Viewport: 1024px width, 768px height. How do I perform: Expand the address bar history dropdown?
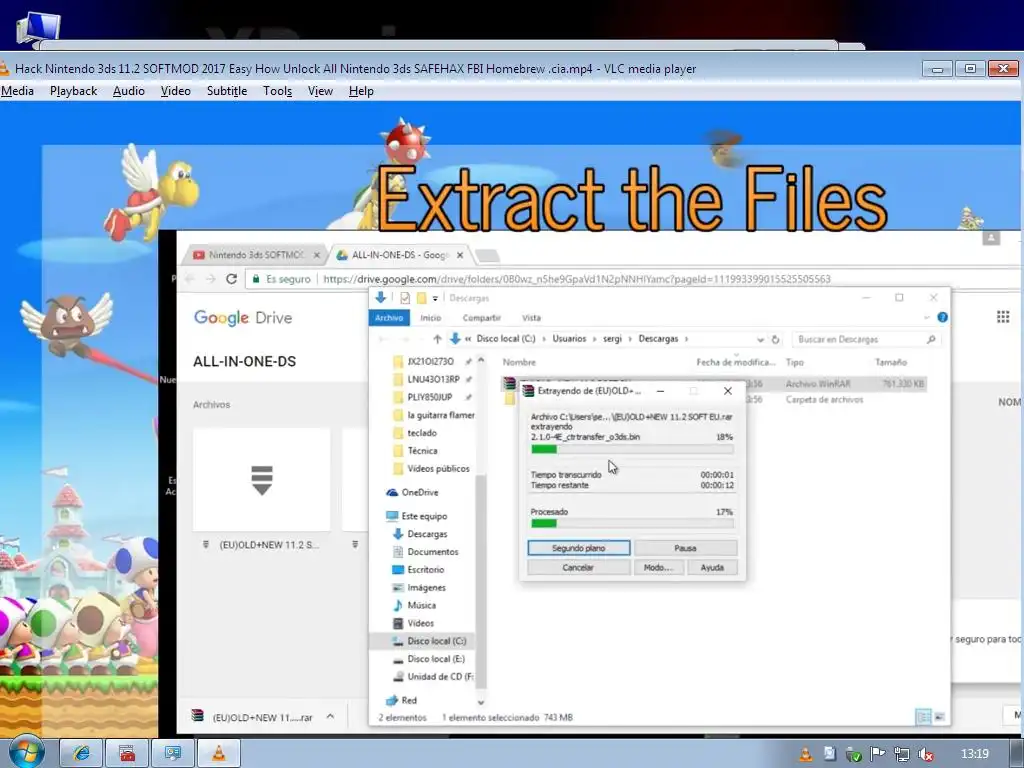[760, 340]
